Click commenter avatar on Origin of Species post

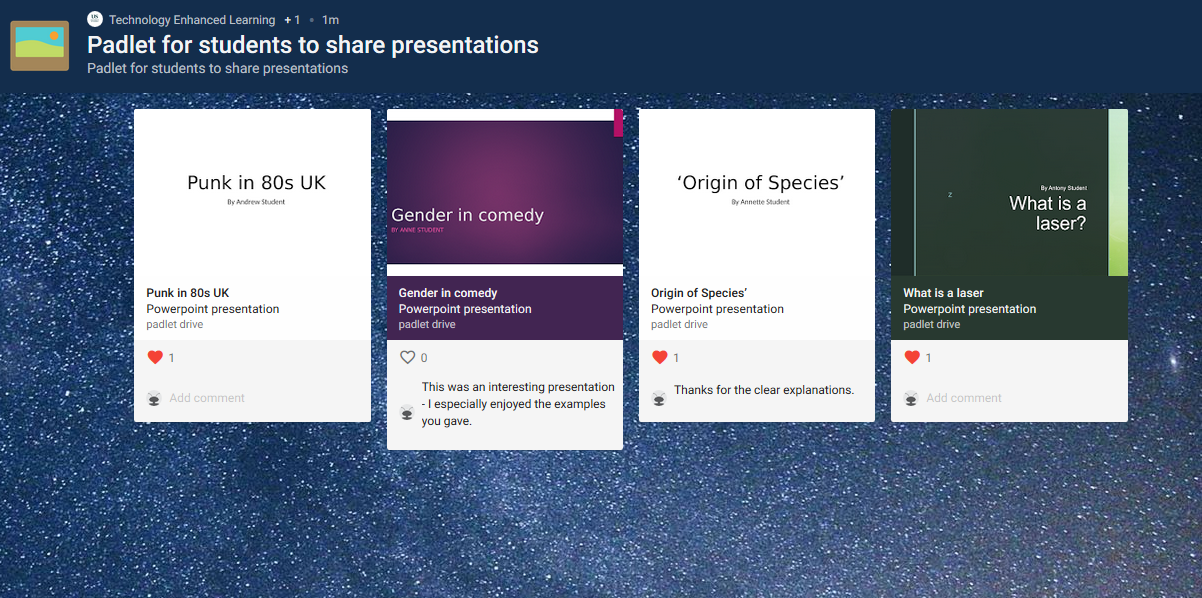659,398
